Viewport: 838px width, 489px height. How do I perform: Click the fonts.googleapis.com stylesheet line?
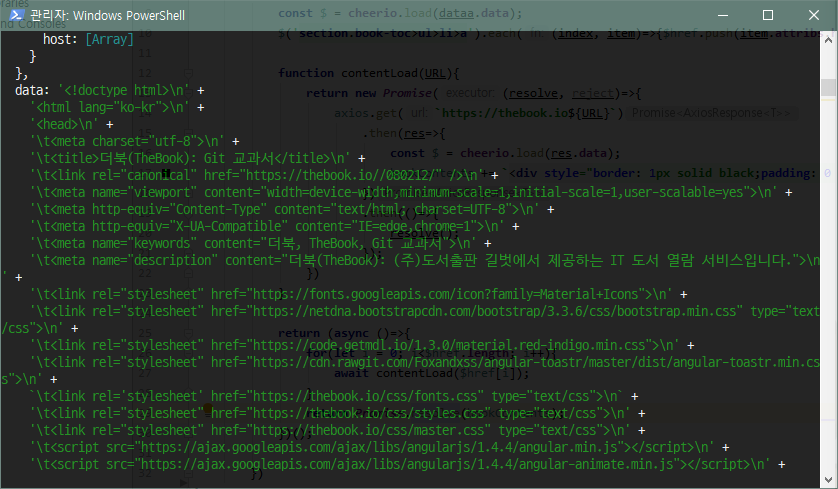[x=358, y=294]
